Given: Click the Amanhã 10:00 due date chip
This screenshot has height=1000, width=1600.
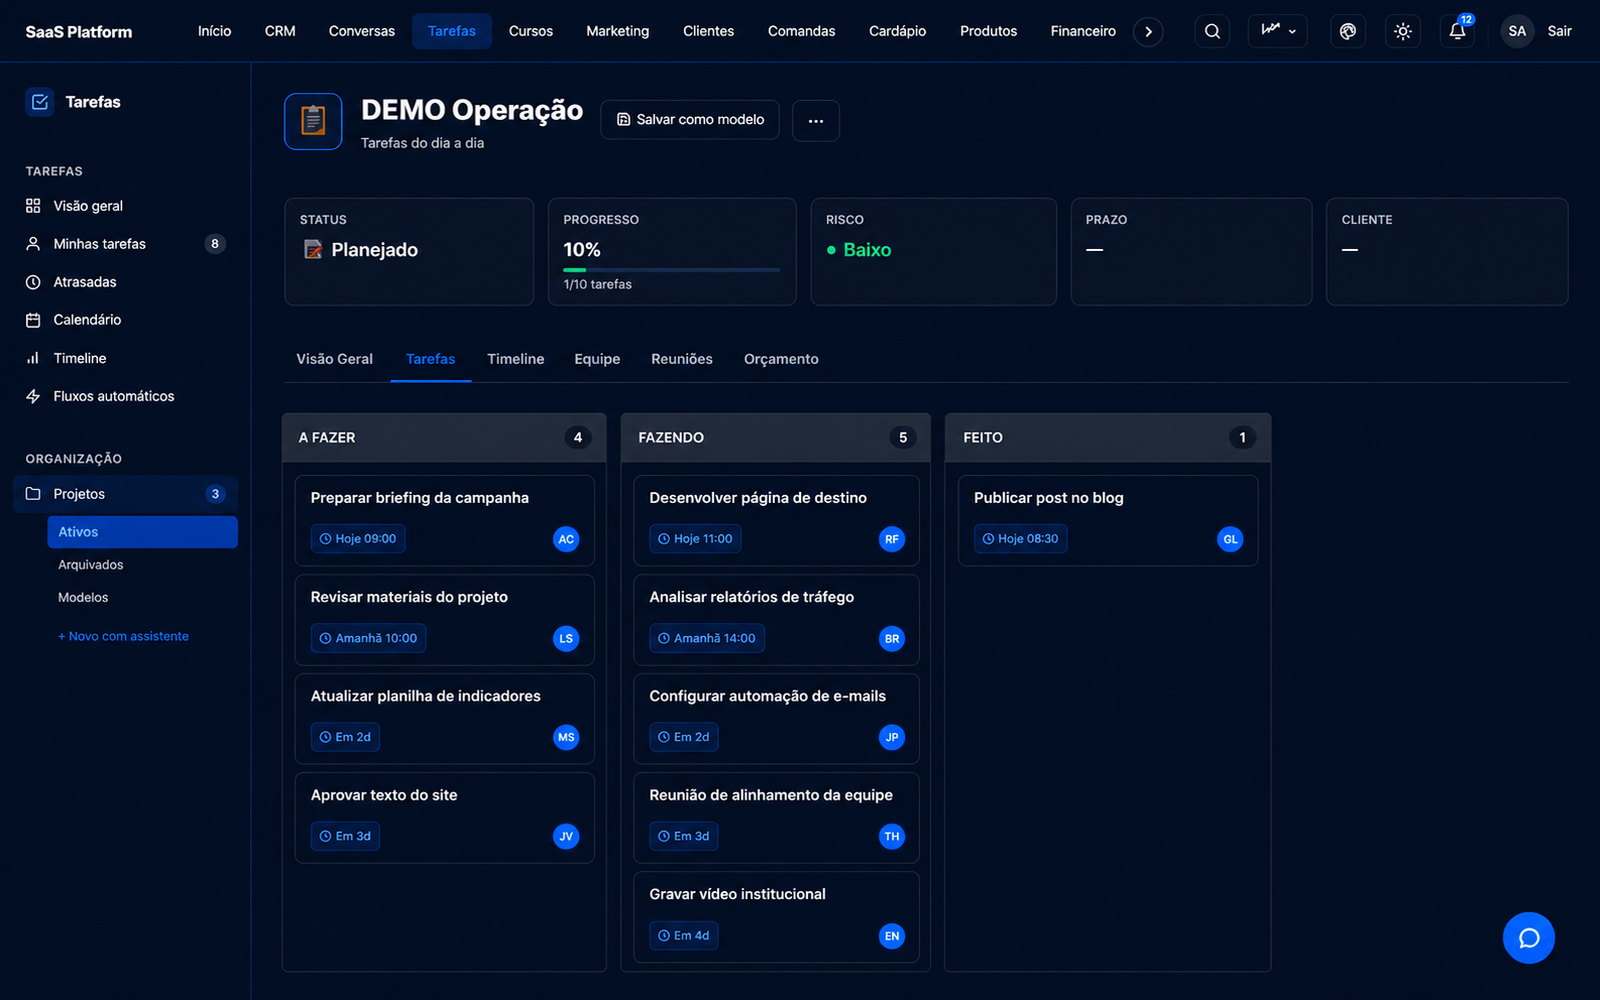Looking at the screenshot, I should [368, 638].
